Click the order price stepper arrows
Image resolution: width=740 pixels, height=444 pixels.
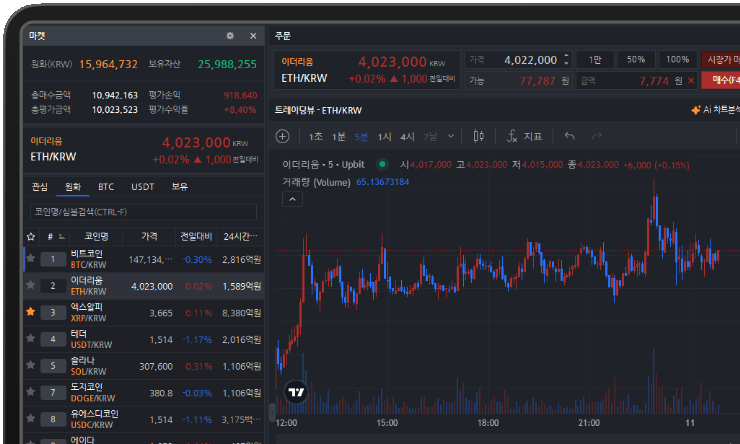567,60
